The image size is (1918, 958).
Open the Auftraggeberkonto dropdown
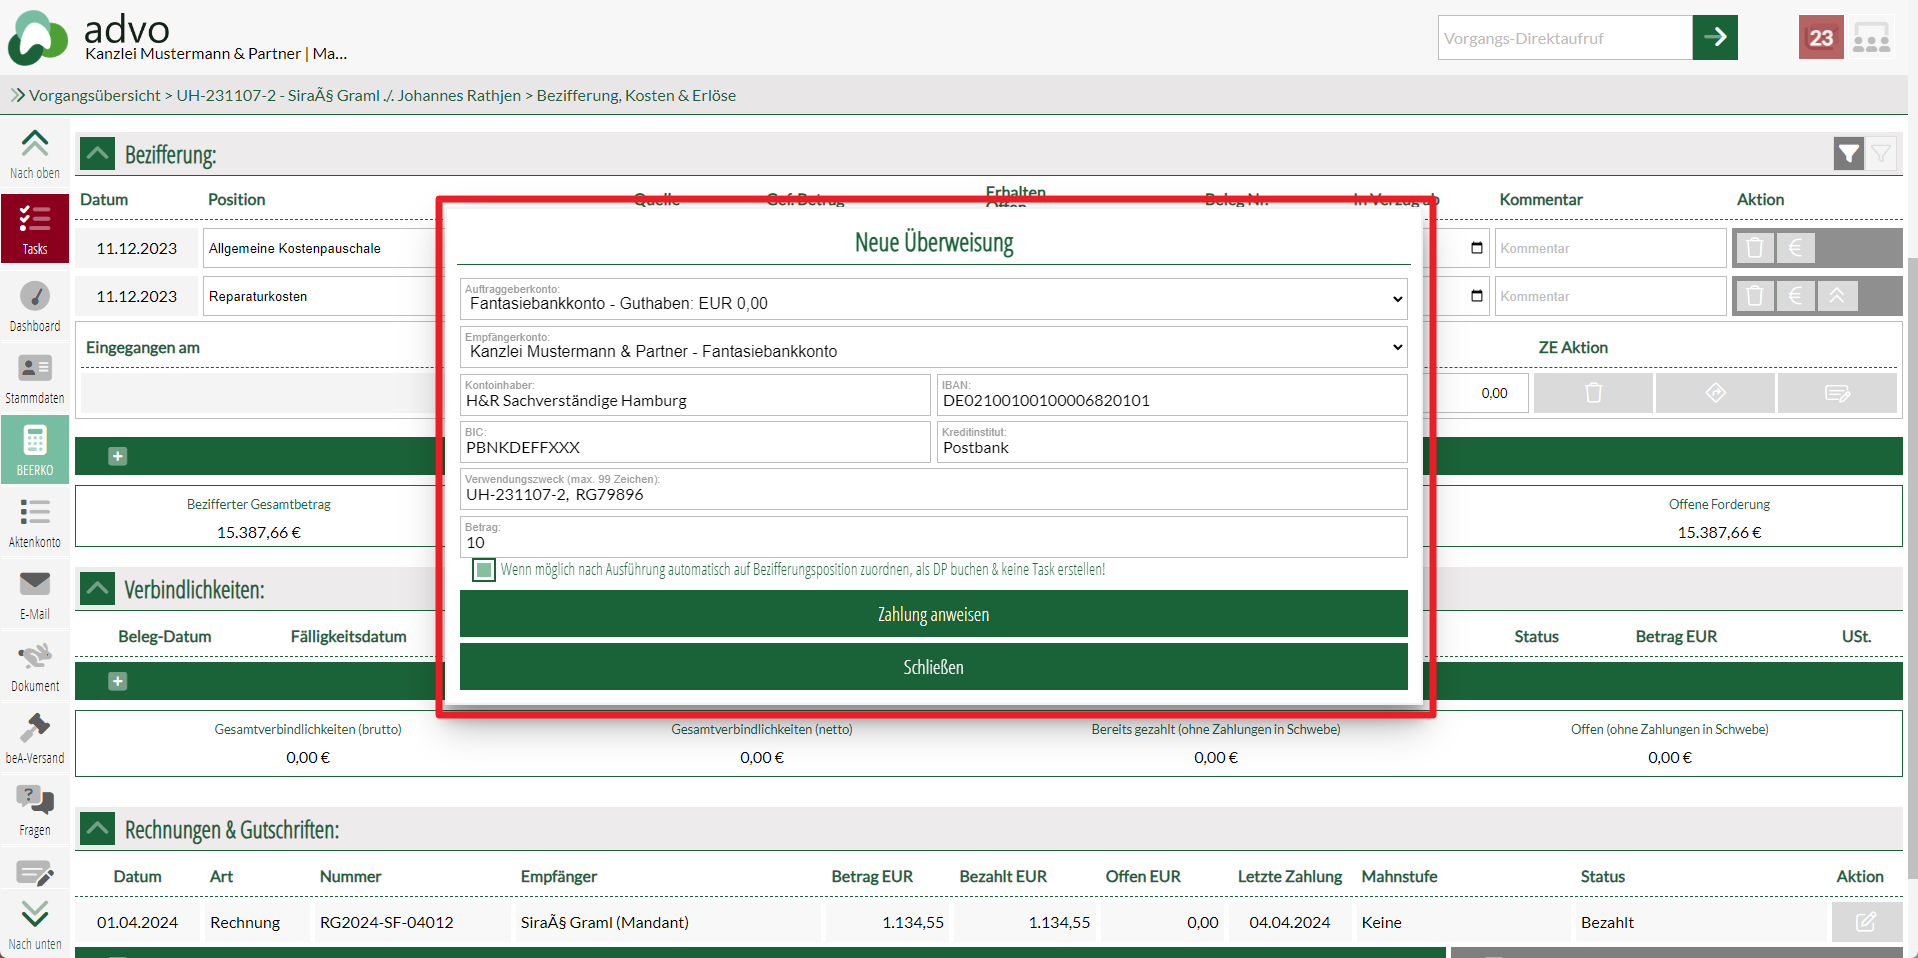click(933, 300)
